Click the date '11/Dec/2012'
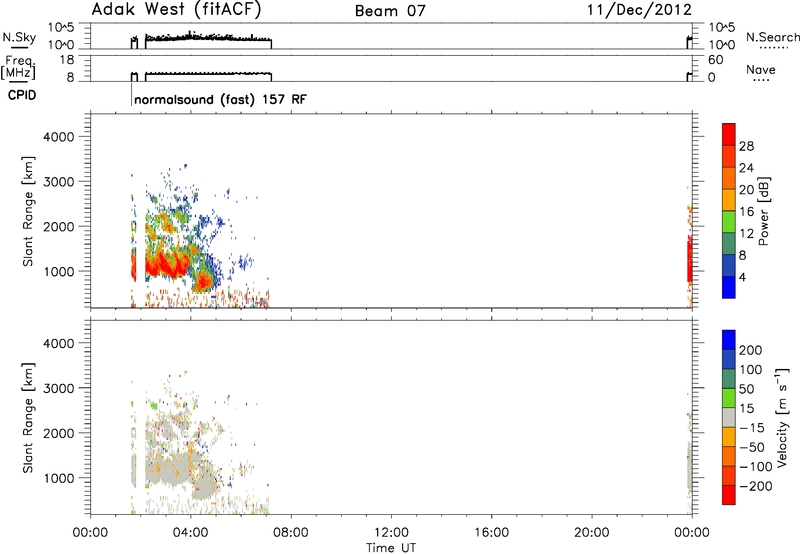Viewport: 800px width, 554px height. coord(639,10)
